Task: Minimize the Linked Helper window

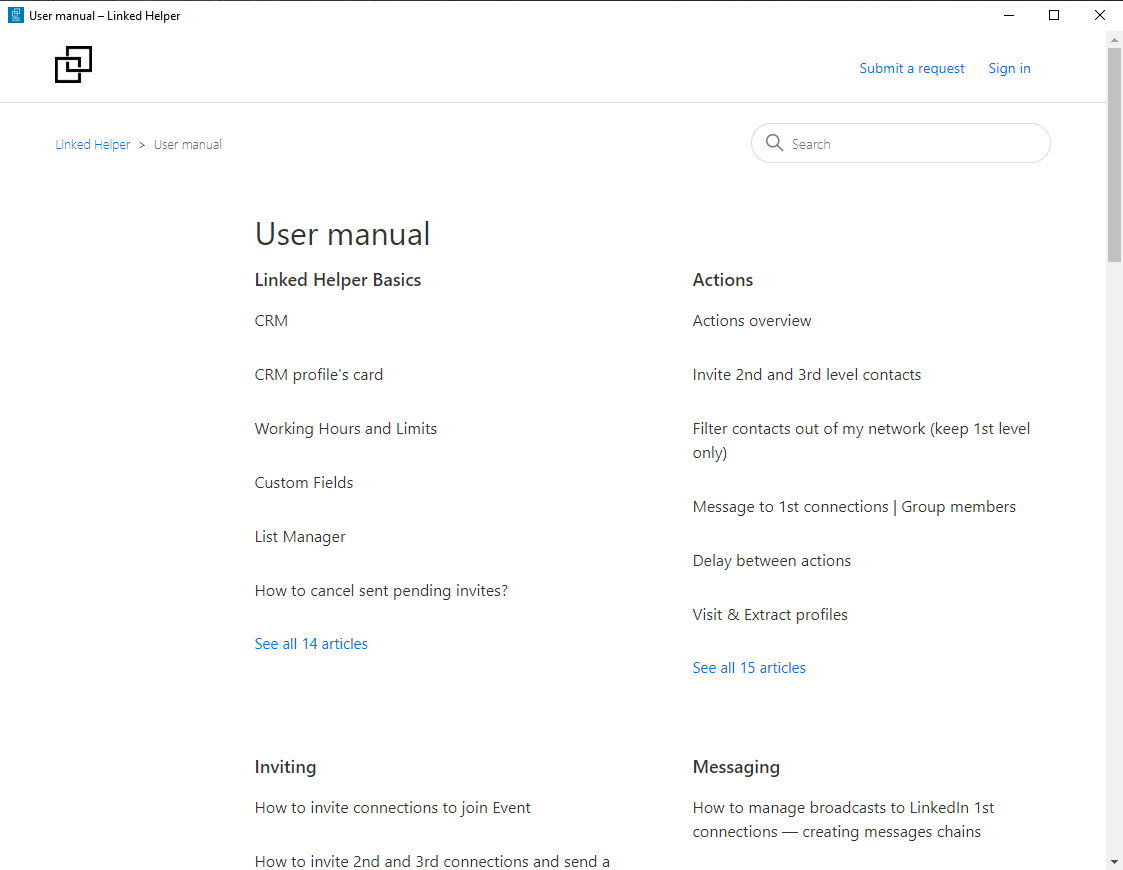Action: [x=1009, y=15]
